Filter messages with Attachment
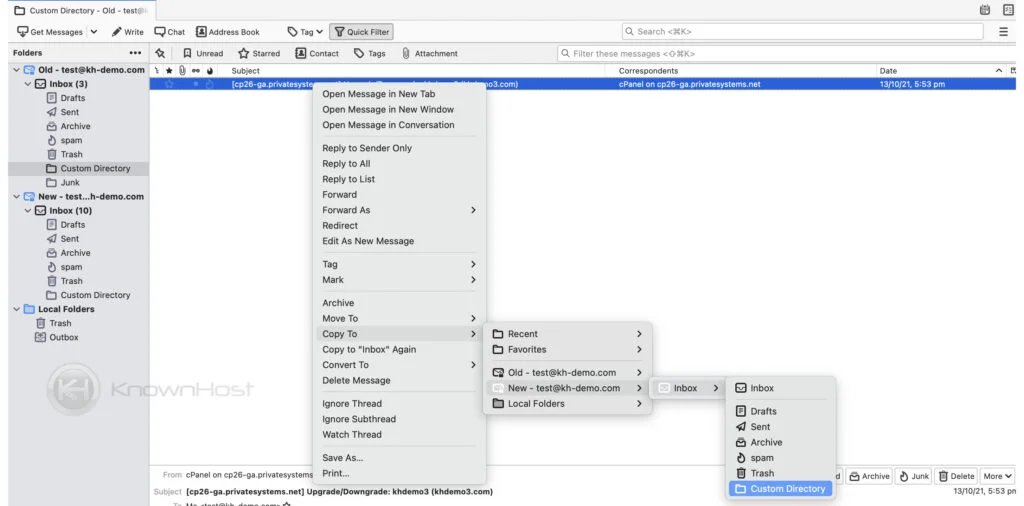 pyautogui.click(x=429, y=54)
